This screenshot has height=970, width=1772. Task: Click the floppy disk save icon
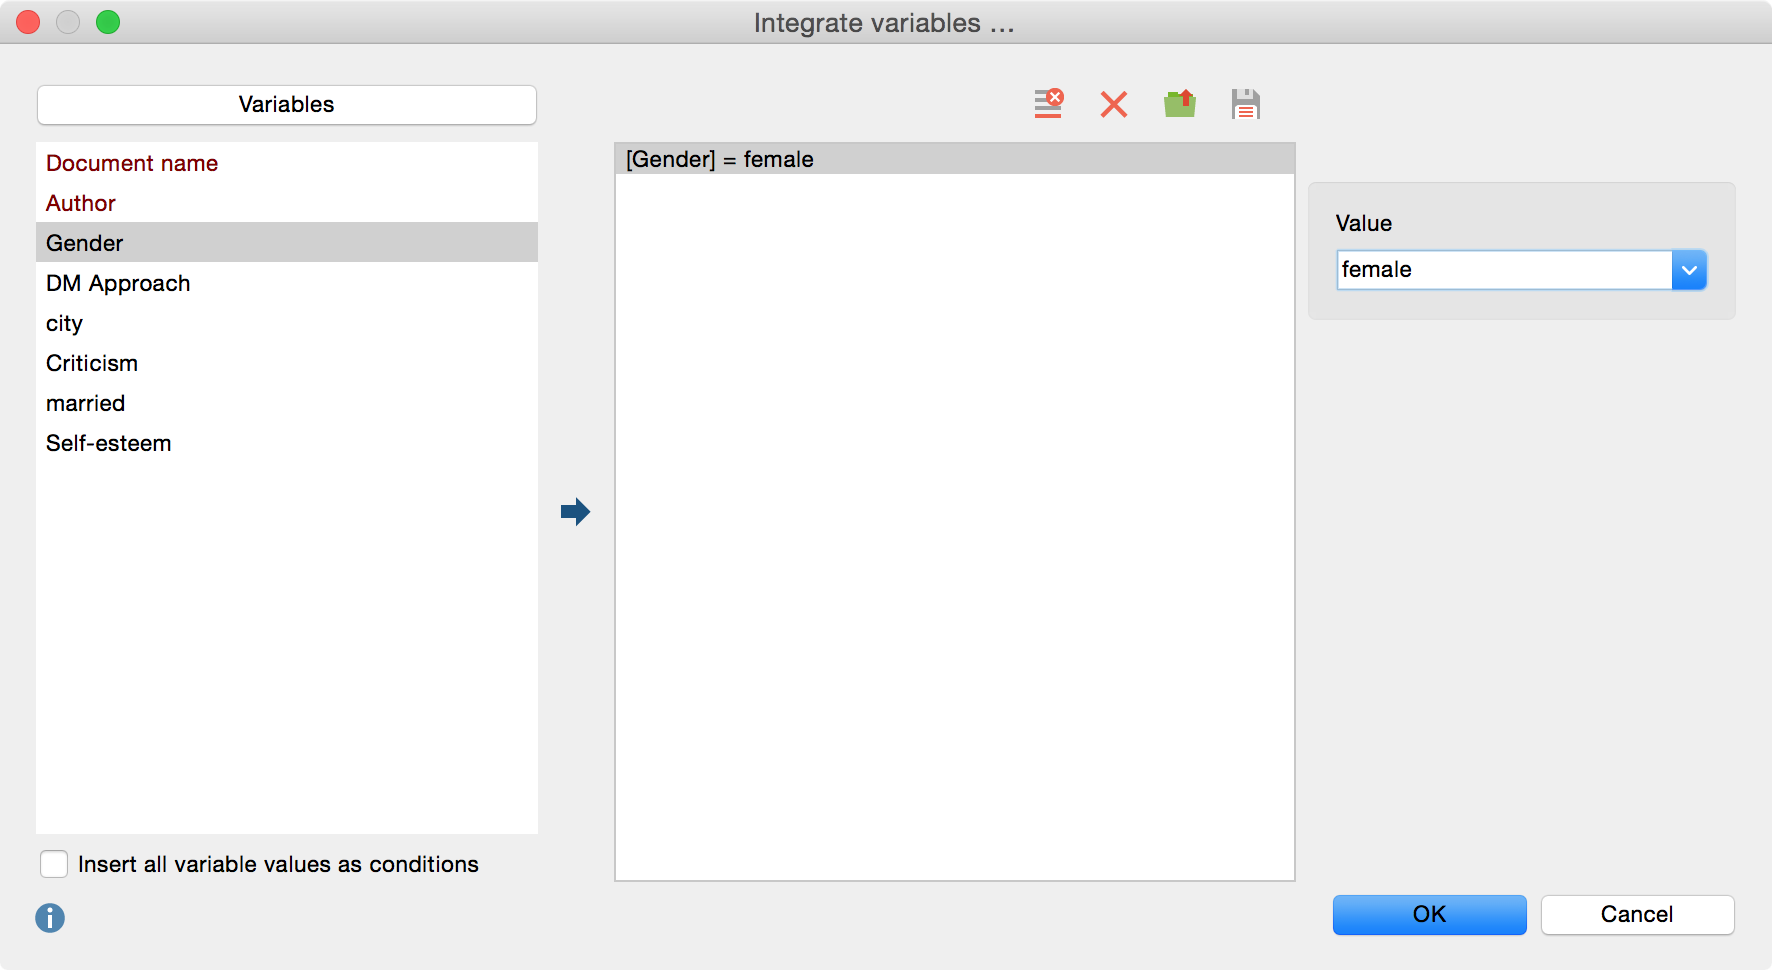click(x=1245, y=104)
